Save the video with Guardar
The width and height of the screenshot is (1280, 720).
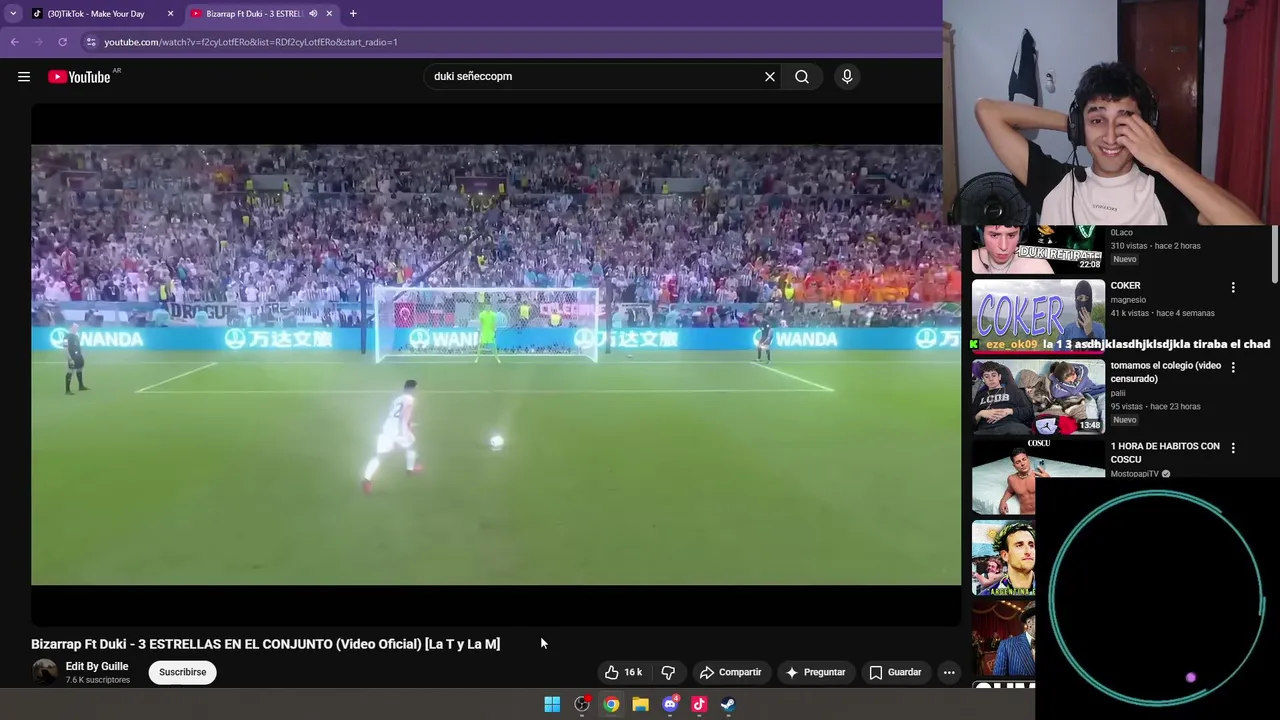[x=895, y=672]
